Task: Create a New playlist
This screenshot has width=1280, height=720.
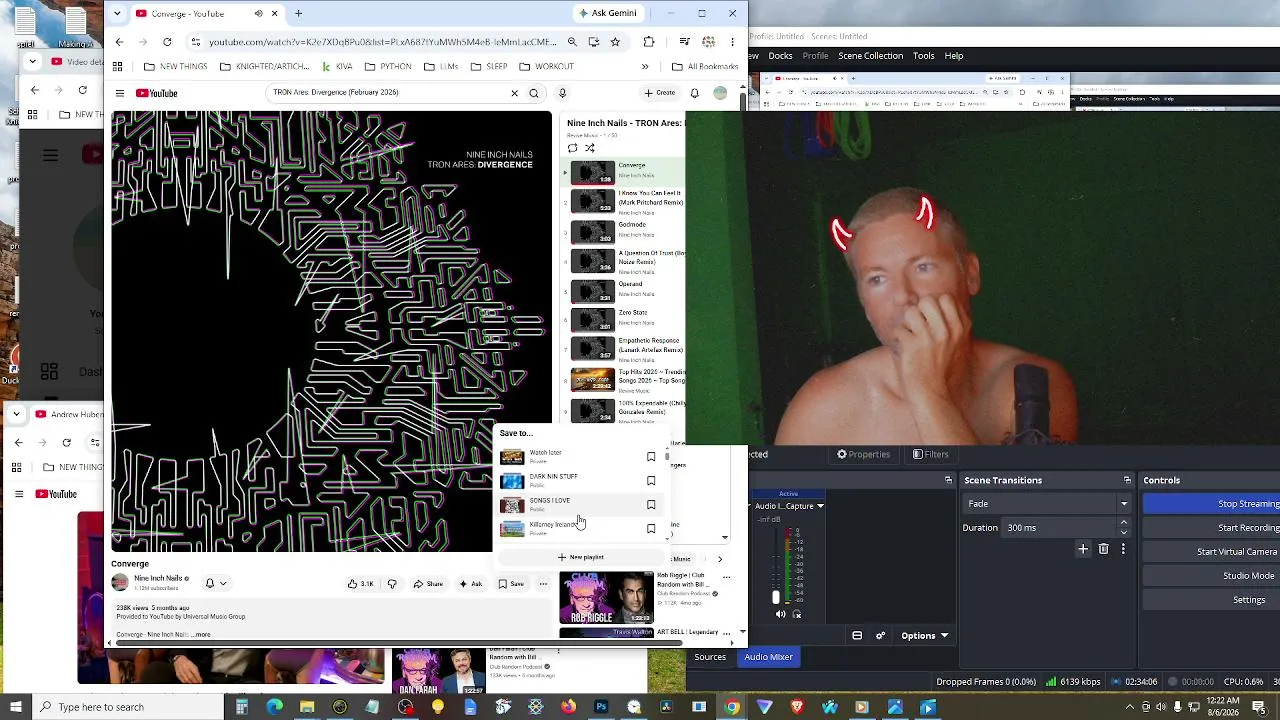Action: click(x=581, y=557)
